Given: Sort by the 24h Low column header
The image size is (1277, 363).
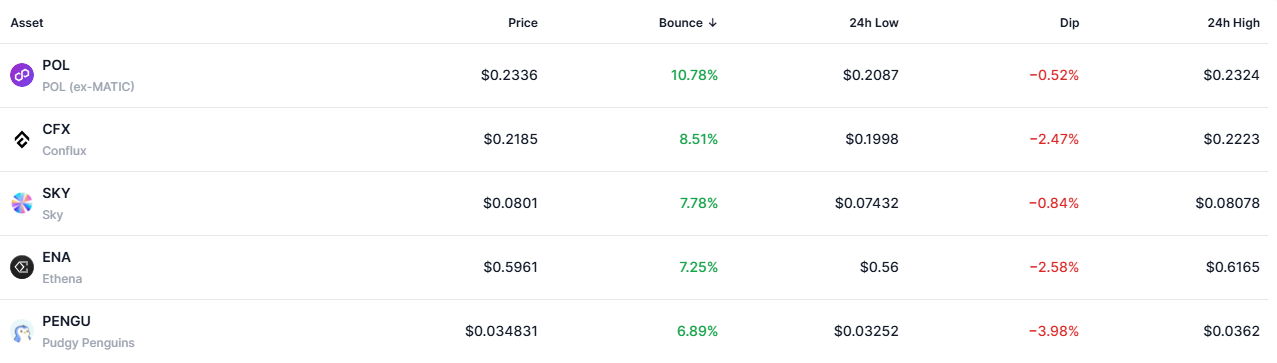Looking at the screenshot, I should click(x=873, y=22).
